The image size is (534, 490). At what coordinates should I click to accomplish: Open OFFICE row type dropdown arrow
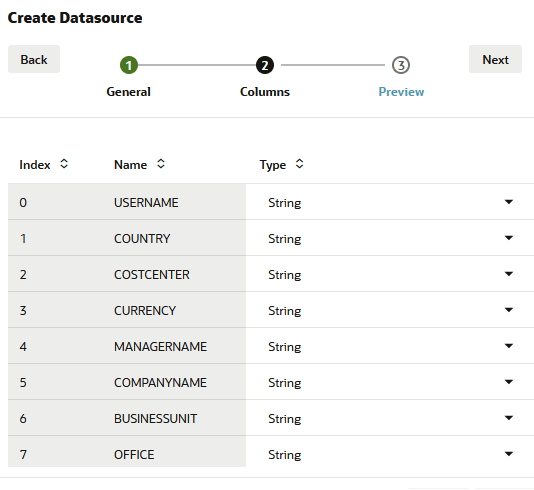click(x=509, y=454)
